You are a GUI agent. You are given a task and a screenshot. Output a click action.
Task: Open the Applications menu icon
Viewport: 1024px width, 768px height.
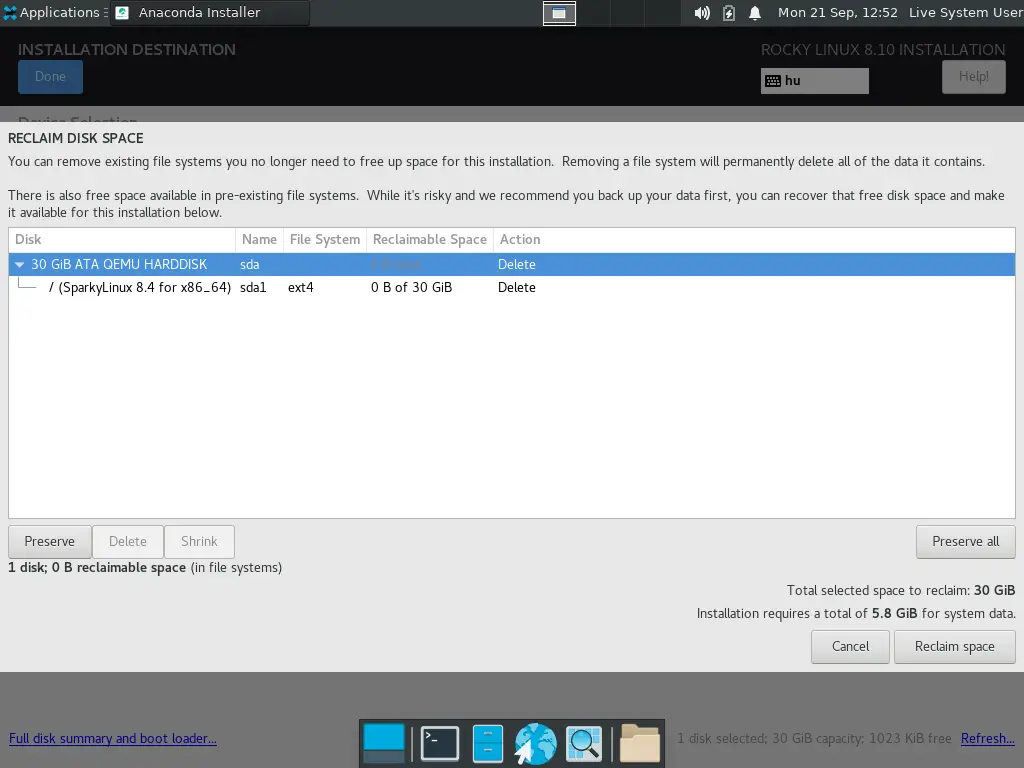[x=10, y=12]
